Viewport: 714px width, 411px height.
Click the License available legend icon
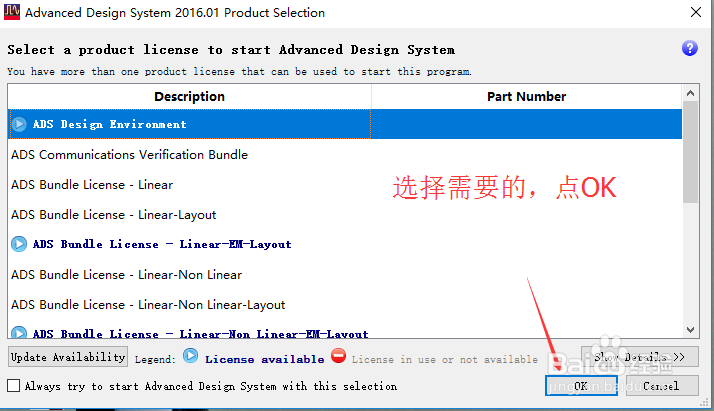point(190,355)
